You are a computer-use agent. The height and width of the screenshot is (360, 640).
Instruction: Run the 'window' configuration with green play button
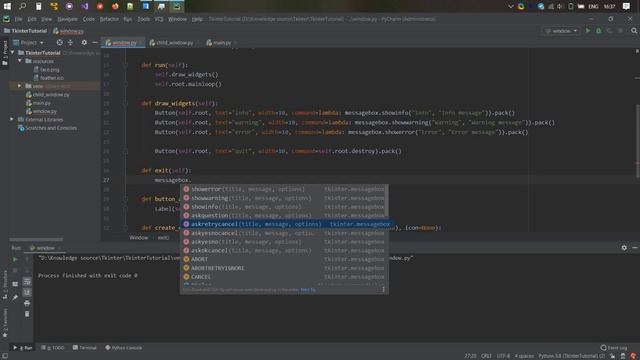pyautogui.click(x=588, y=31)
